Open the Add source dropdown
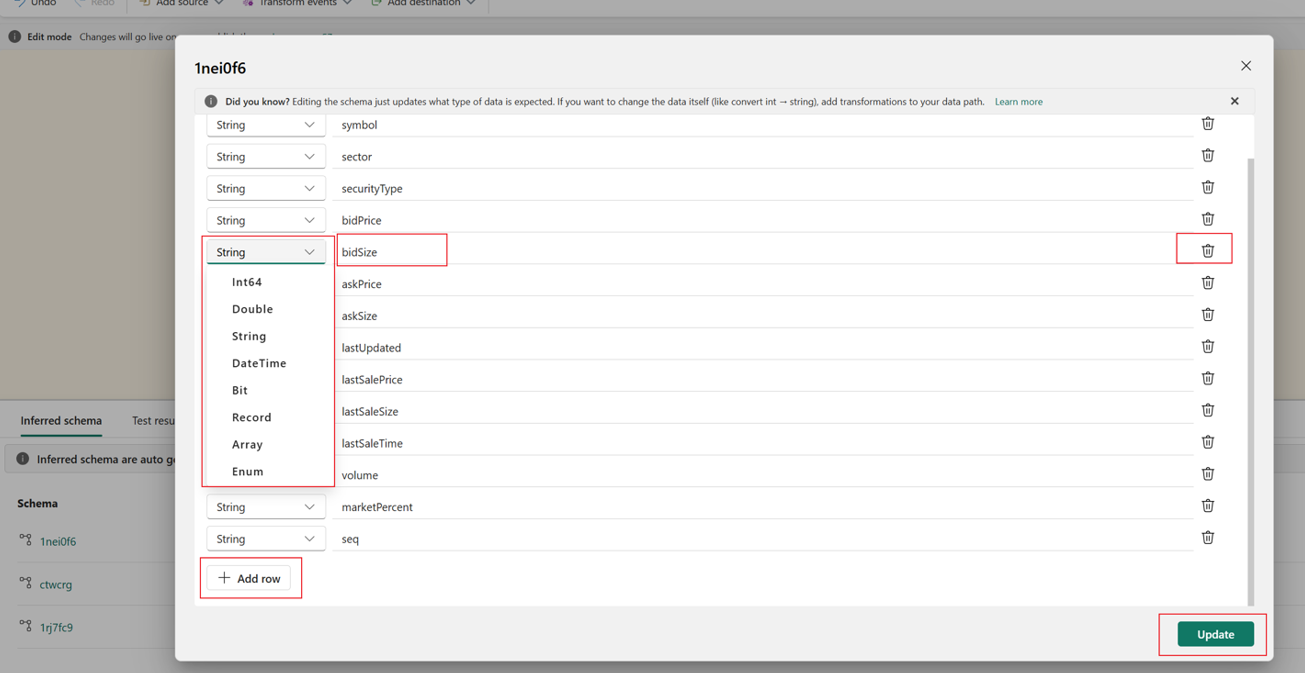The width and height of the screenshot is (1305, 673). click(181, 3)
